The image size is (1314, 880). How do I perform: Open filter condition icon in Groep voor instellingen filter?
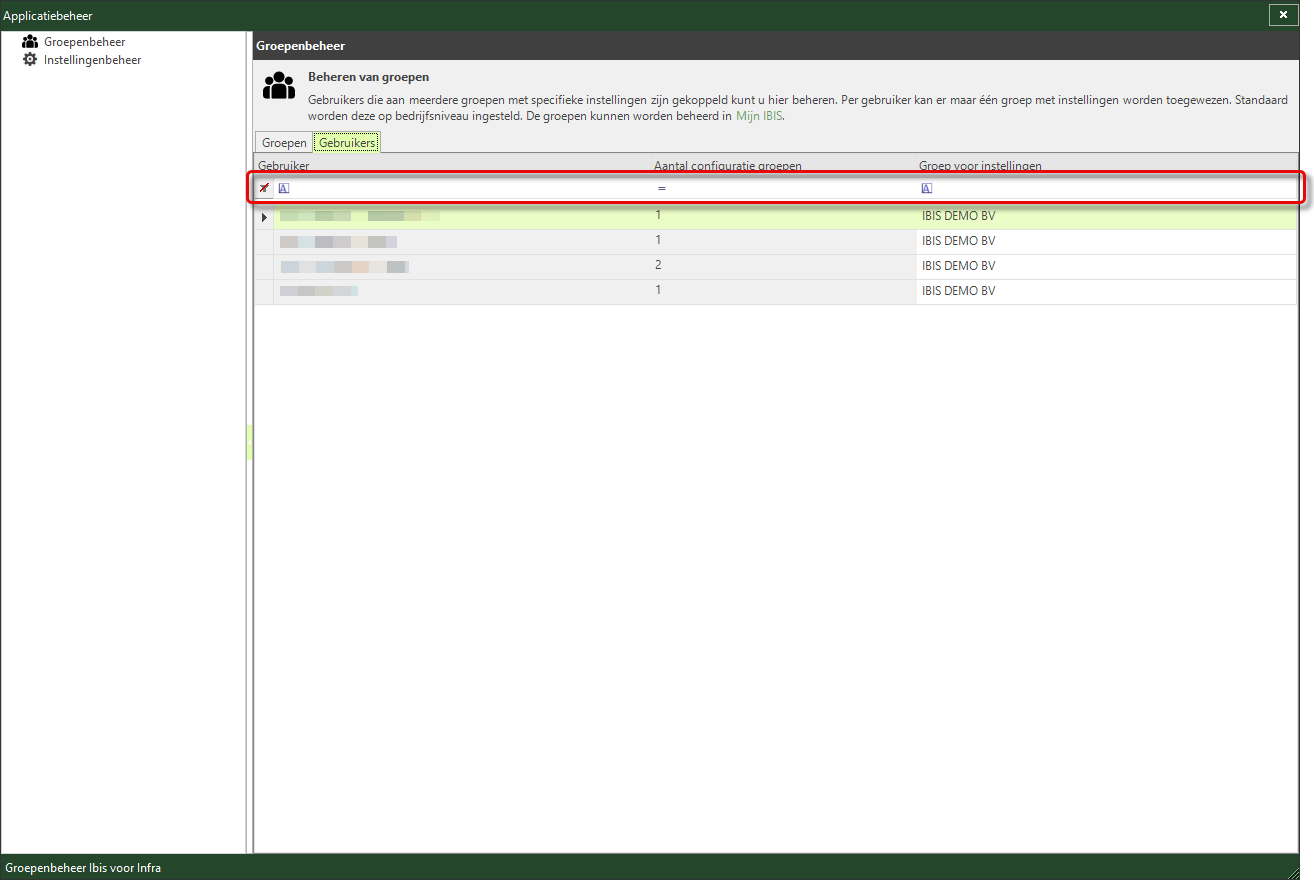[927, 188]
